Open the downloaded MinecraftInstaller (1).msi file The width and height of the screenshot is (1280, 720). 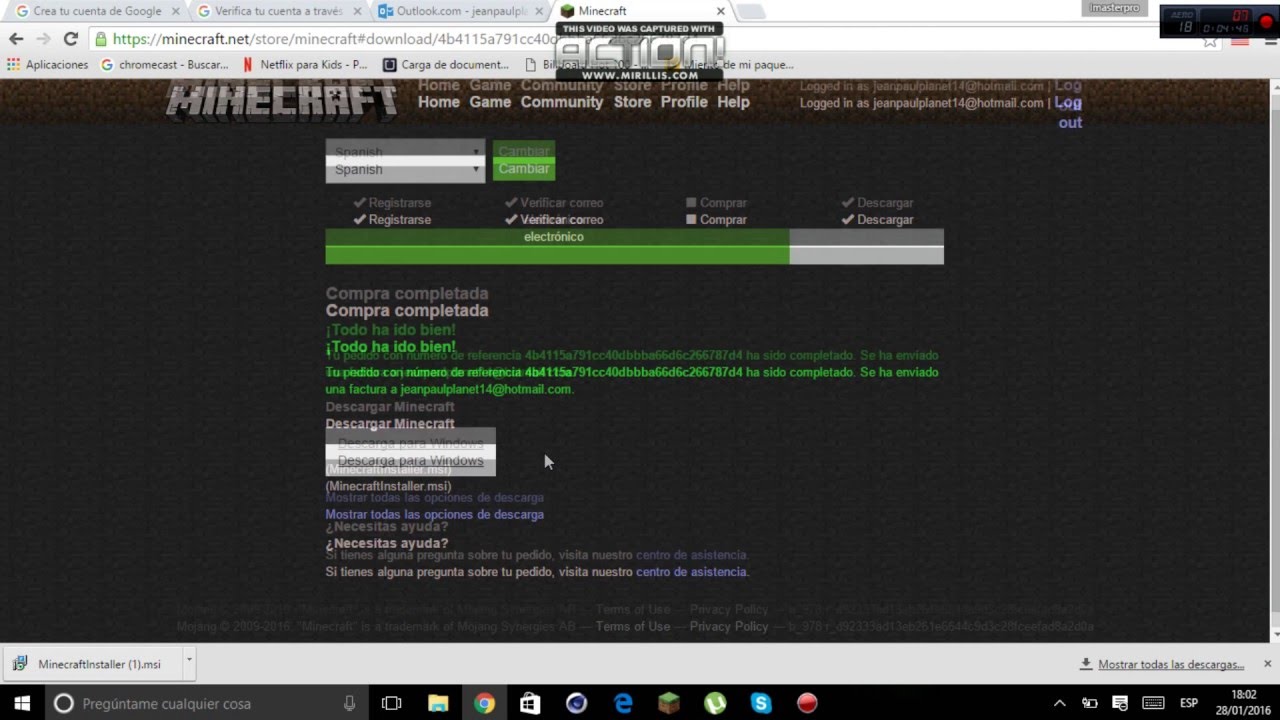pyautogui.click(x=93, y=664)
